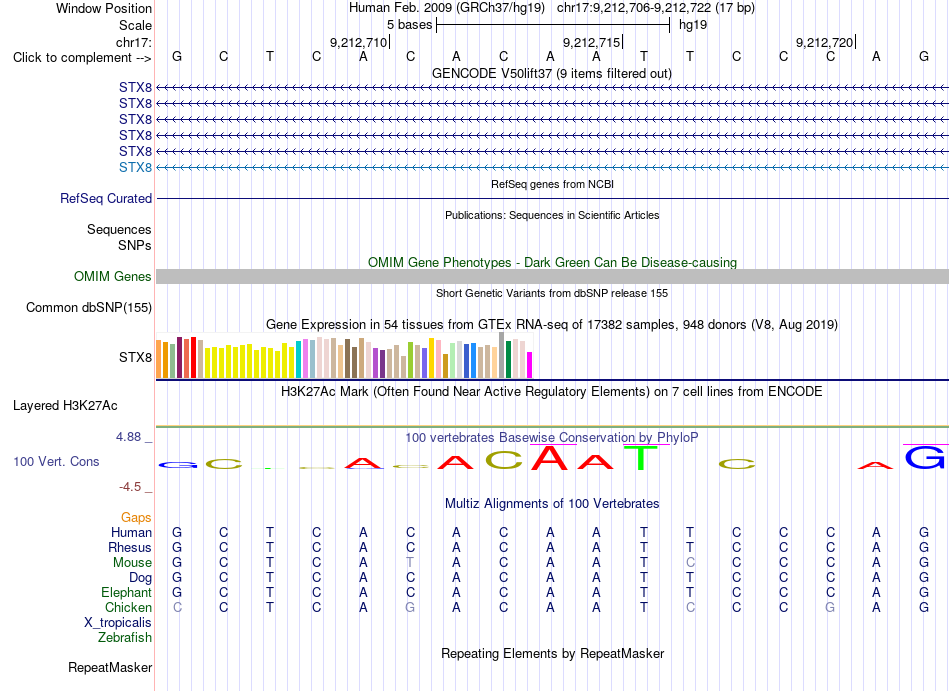Click the RepeatMasker track label
950x691 pixels.
(110, 667)
